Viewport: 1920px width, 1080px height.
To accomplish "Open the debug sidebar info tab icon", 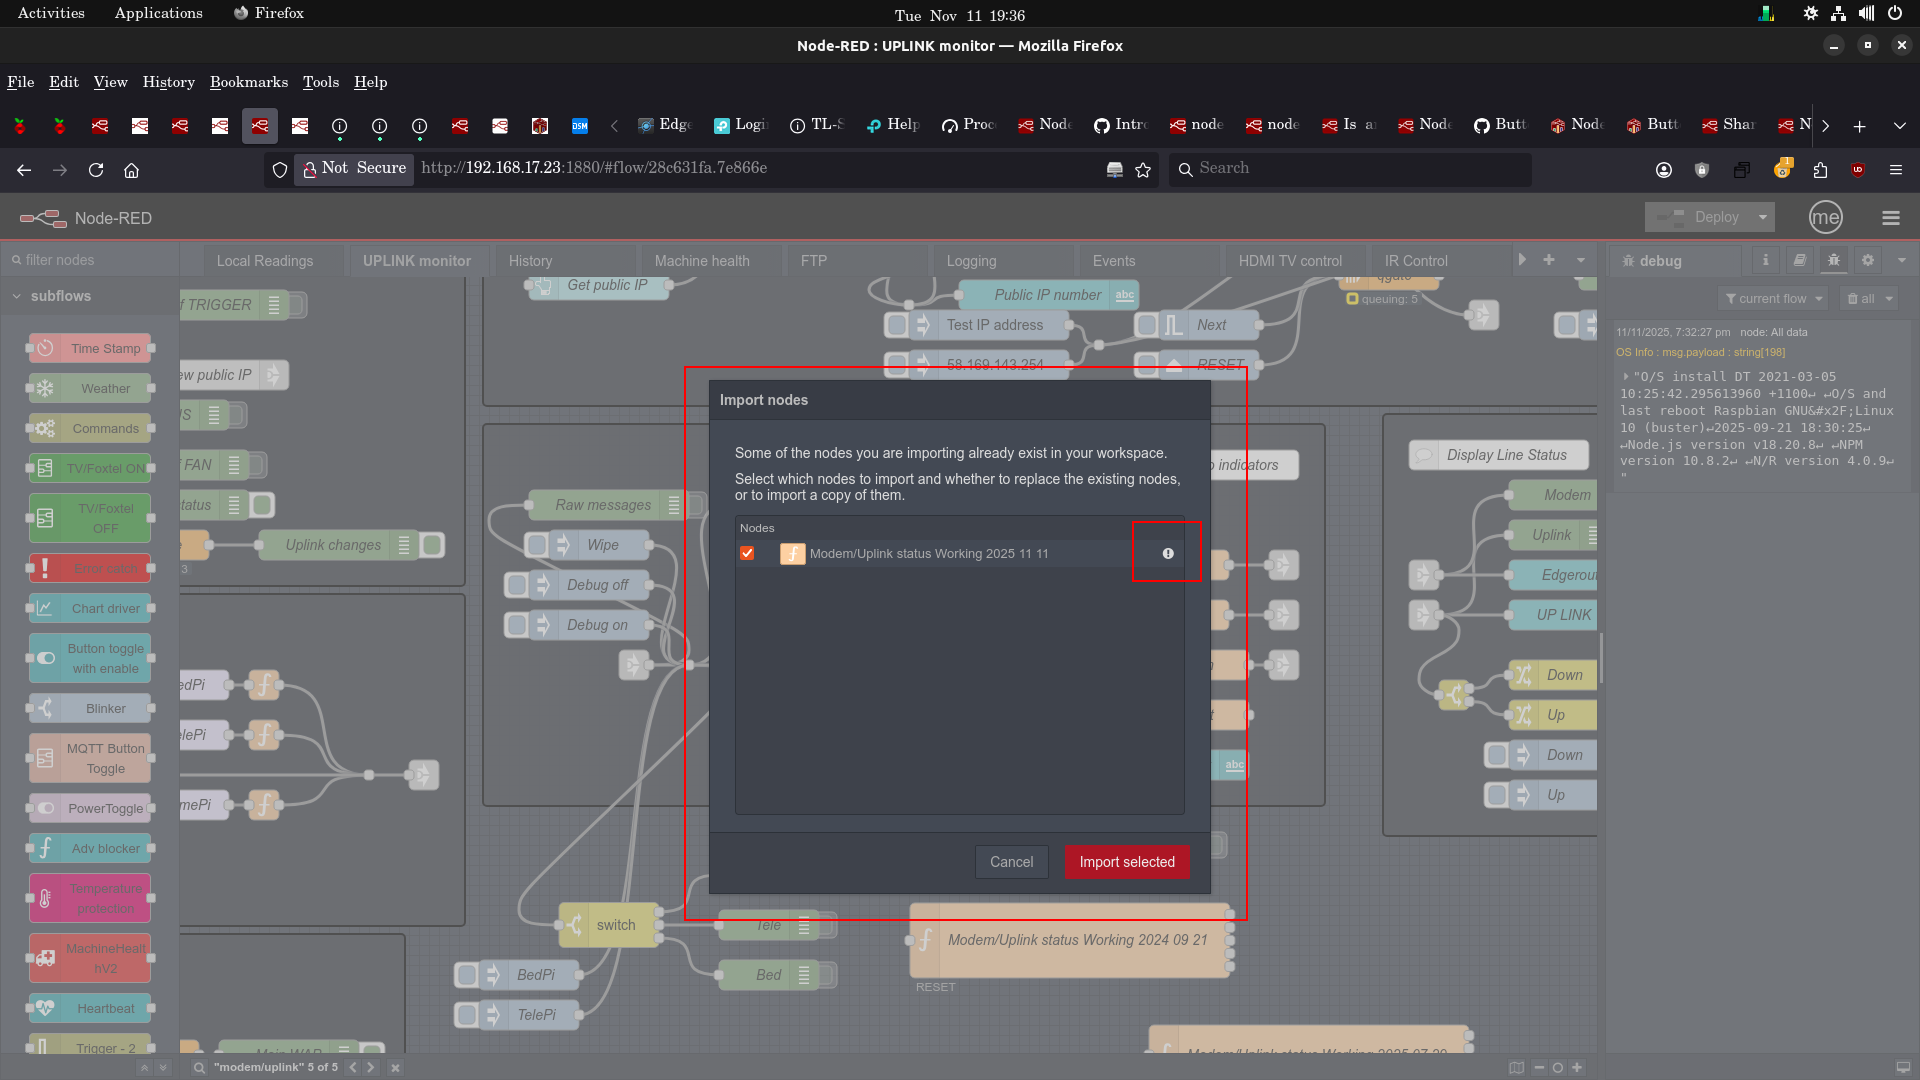I will (1765, 260).
